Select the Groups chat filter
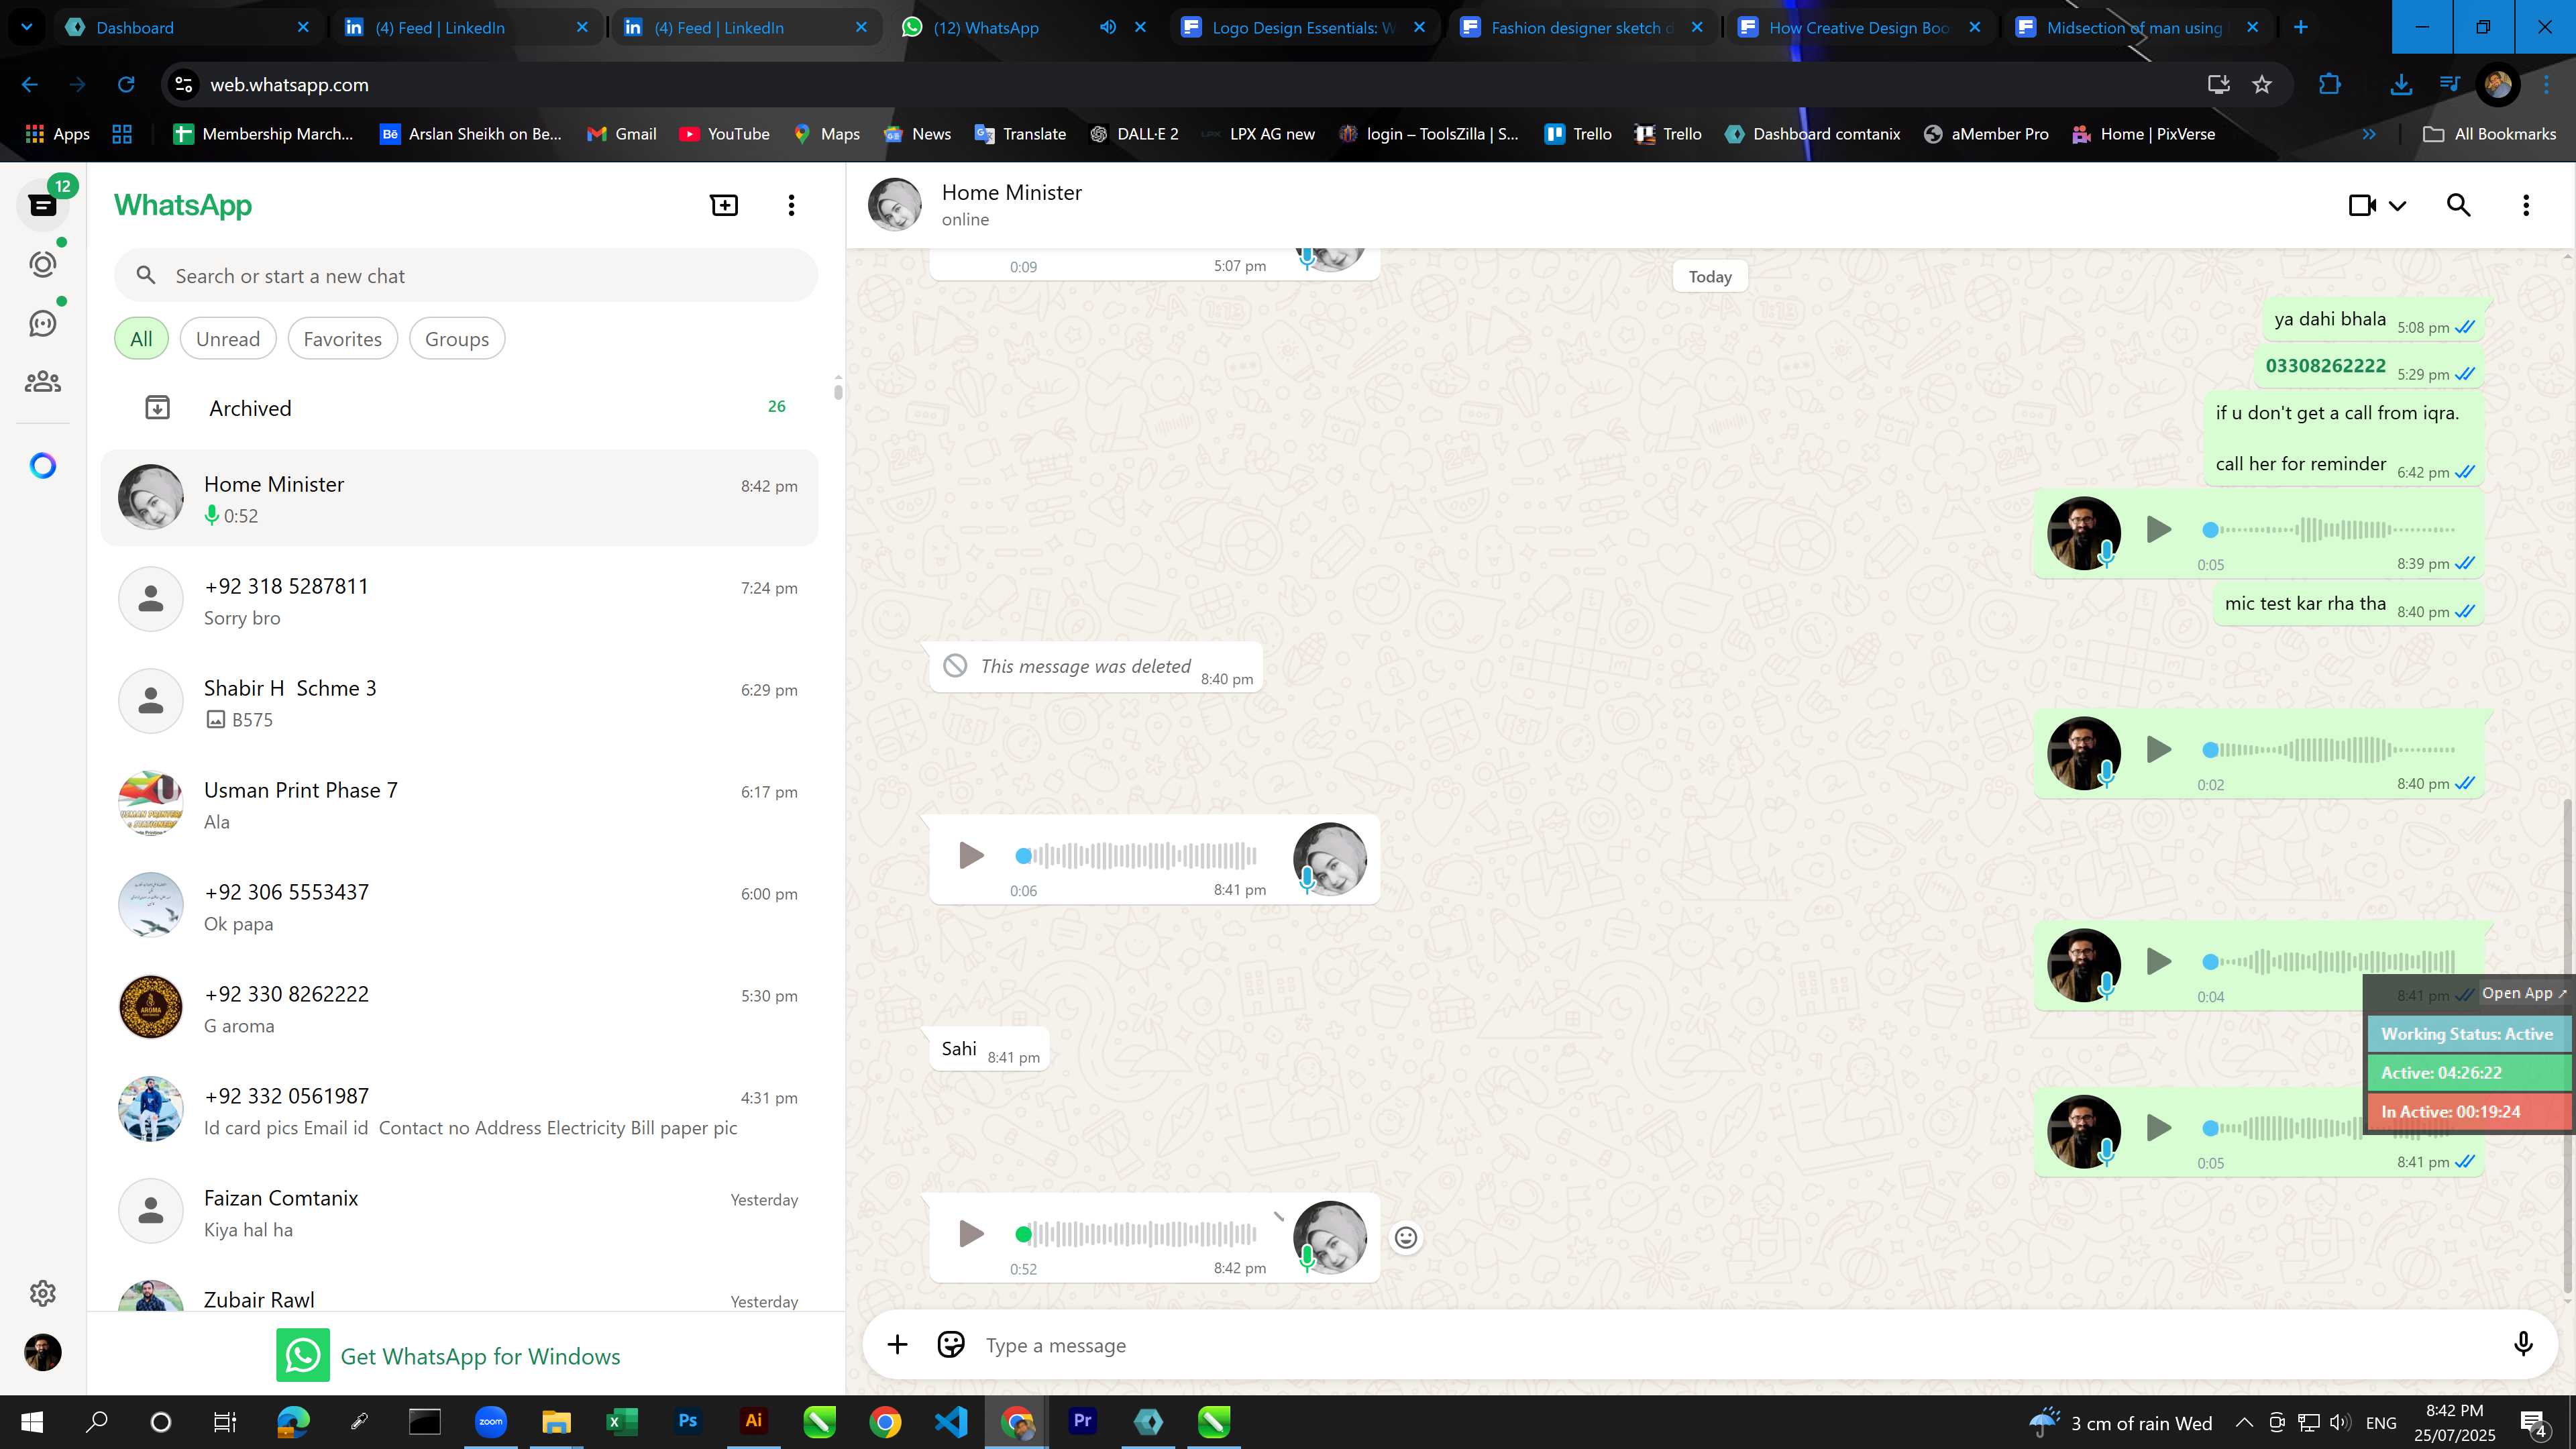 pyautogui.click(x=457, y=339)
